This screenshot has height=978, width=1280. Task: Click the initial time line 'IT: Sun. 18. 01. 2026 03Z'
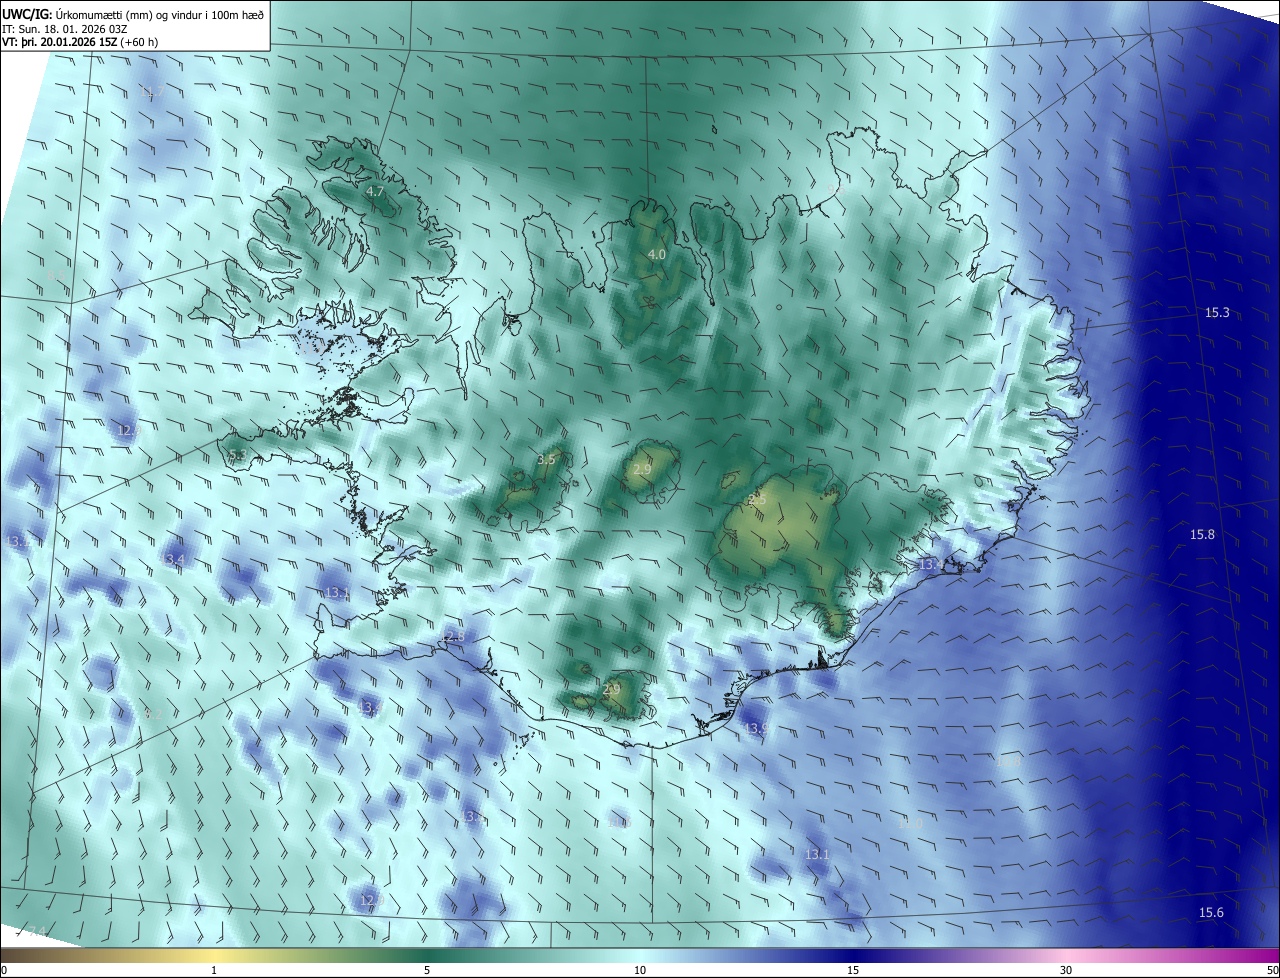[x=66, y=28]
